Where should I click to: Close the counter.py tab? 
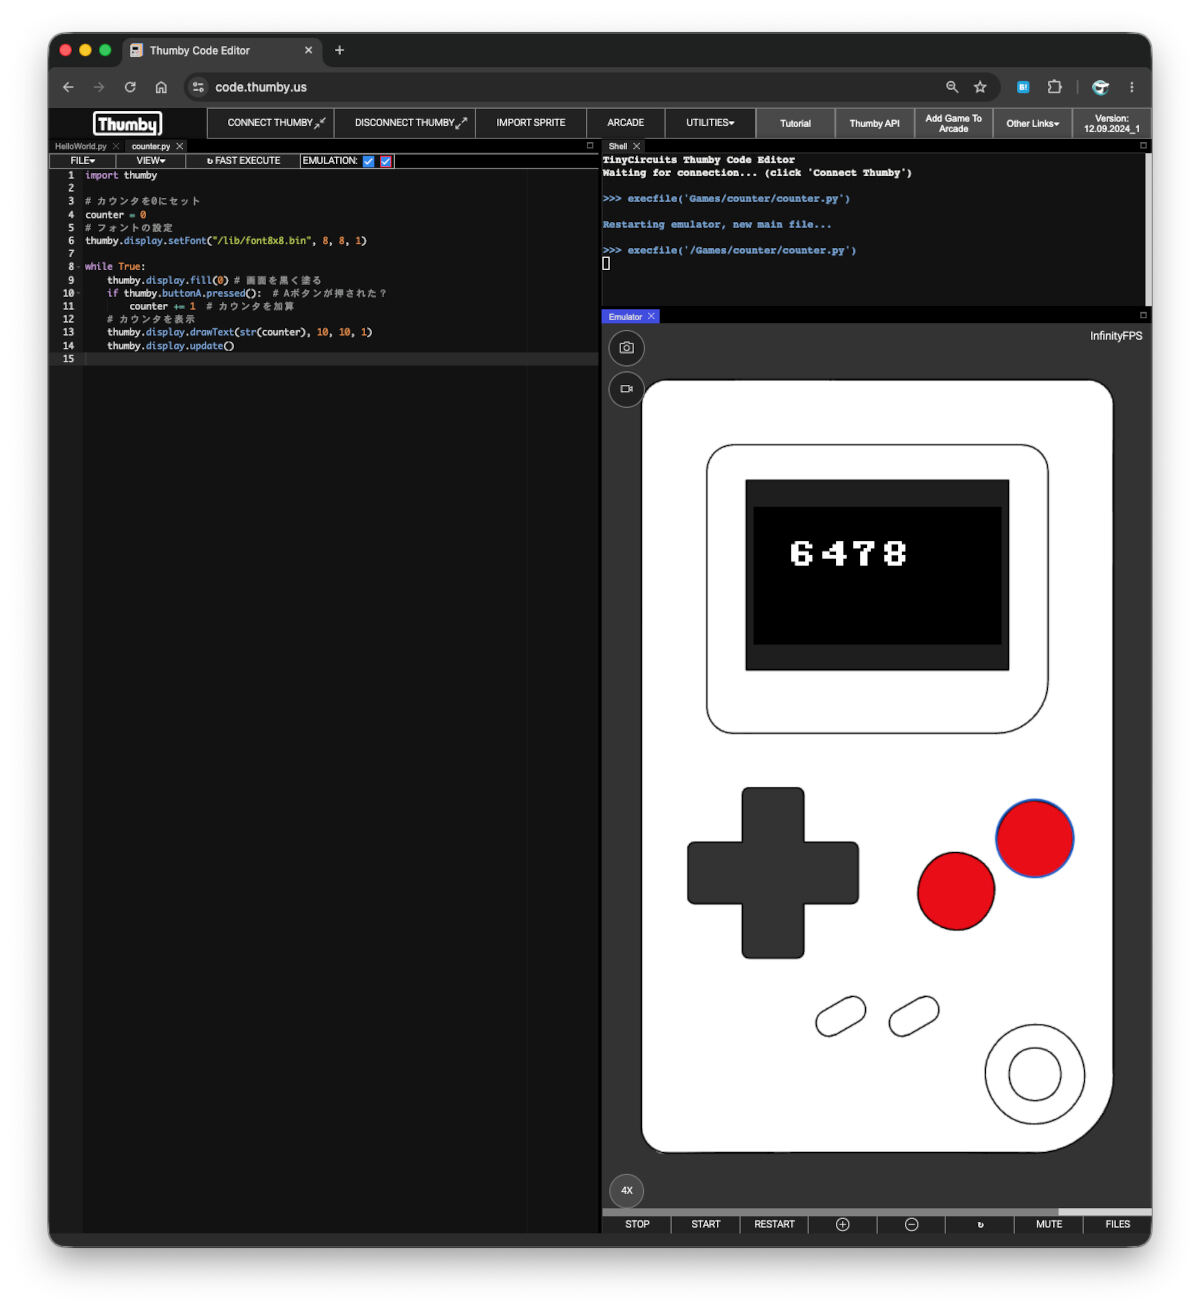pyautogui.click(x=180, y=146)
